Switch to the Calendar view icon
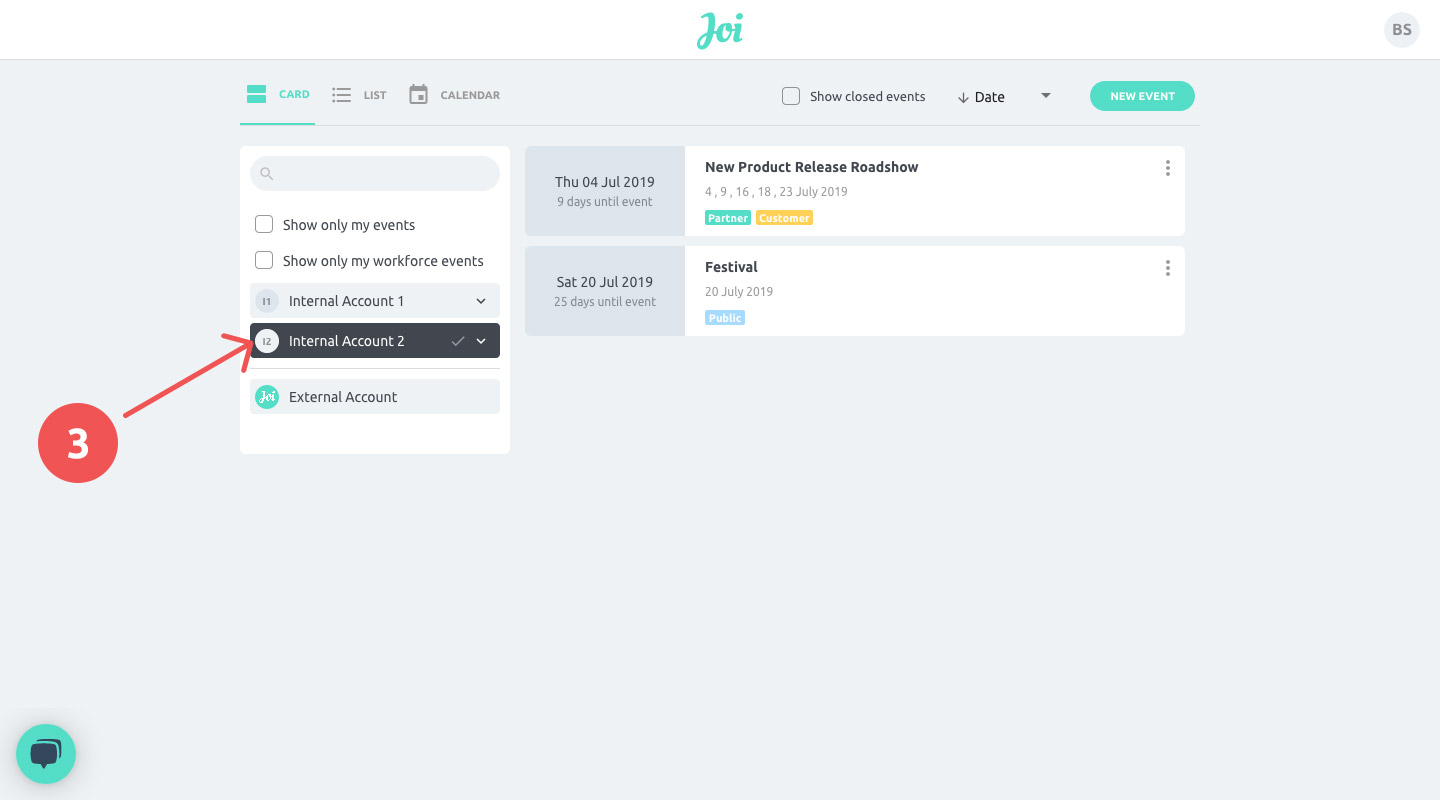Image resolution: width=1440 pixels, height=800 pixels. pyautogui.click(x=418, y=94)
